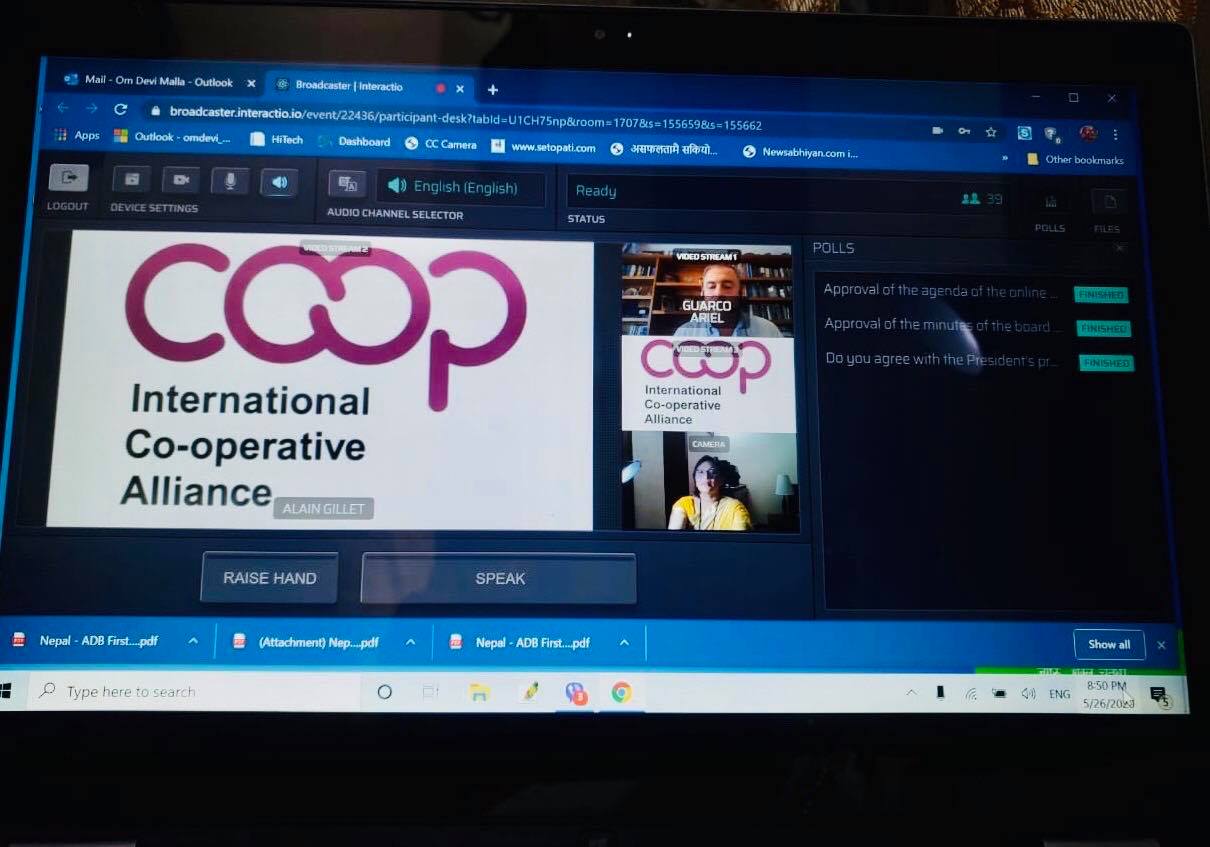Switch to the Mail Outlook browser tab
The image size is (1210, 847).
157,81
